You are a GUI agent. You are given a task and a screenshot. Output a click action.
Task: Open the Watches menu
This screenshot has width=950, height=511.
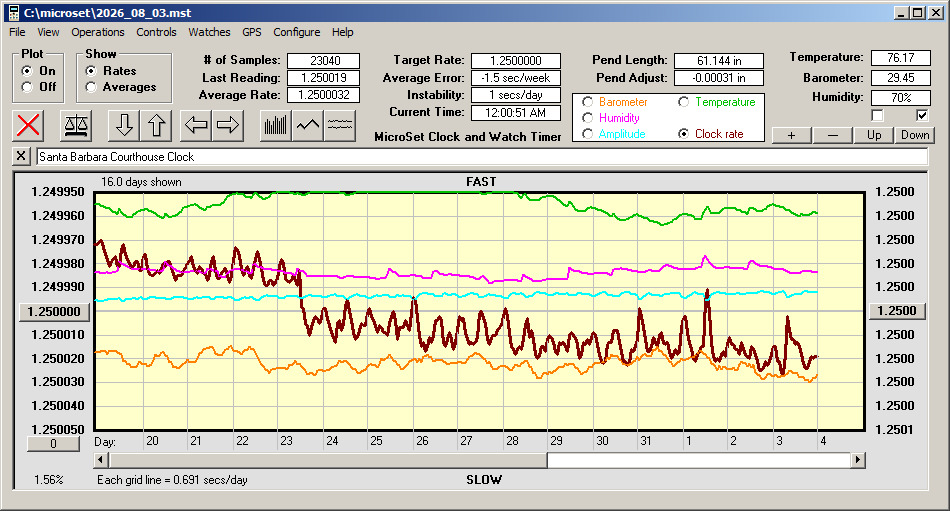209,32
